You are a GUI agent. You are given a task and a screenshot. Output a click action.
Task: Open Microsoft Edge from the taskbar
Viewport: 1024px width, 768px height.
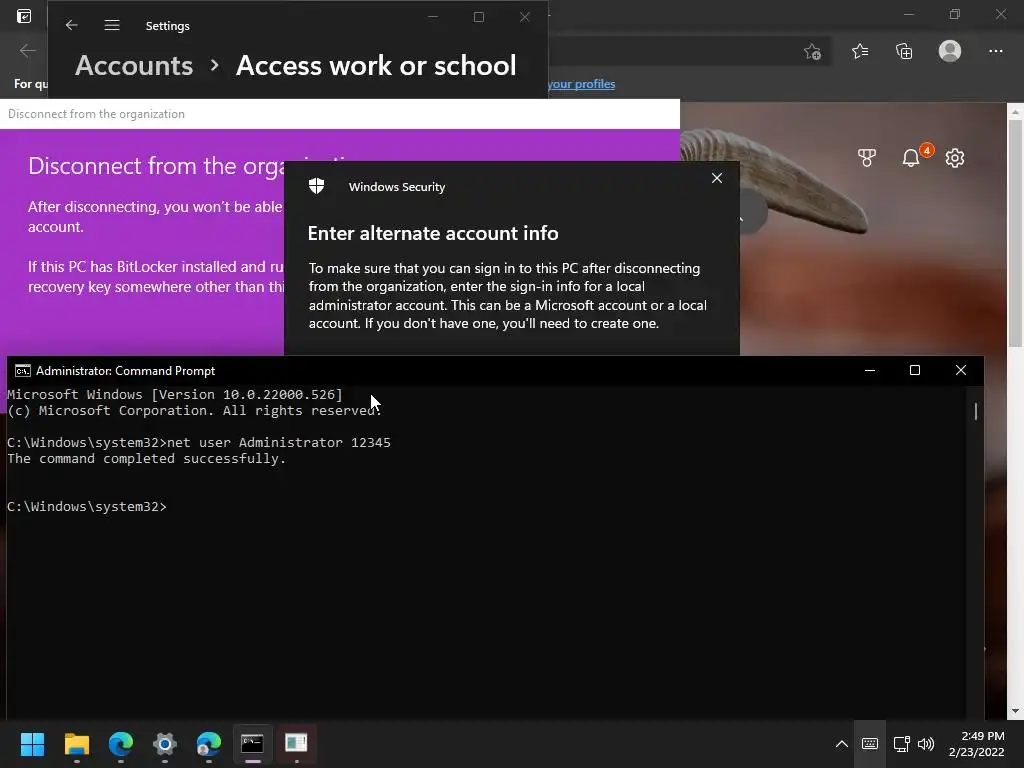[121, 744]
